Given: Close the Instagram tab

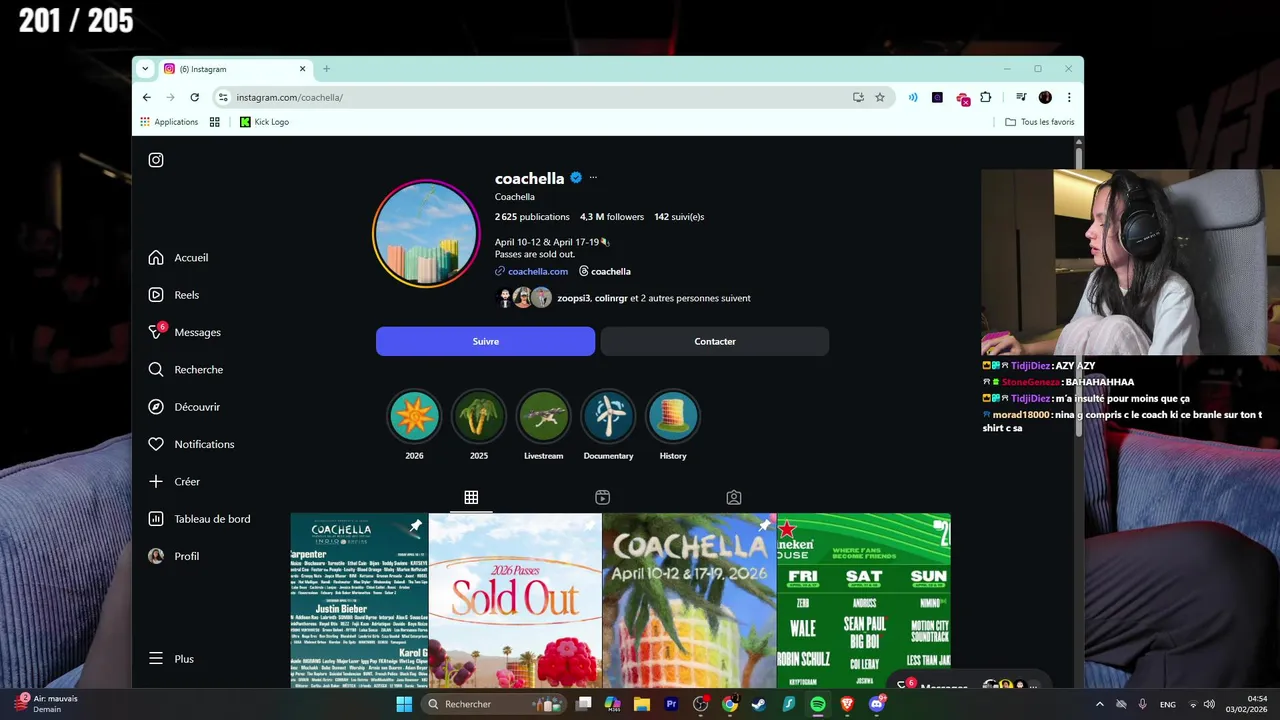Looking at the screenshot, I should [x=302, y=69].
